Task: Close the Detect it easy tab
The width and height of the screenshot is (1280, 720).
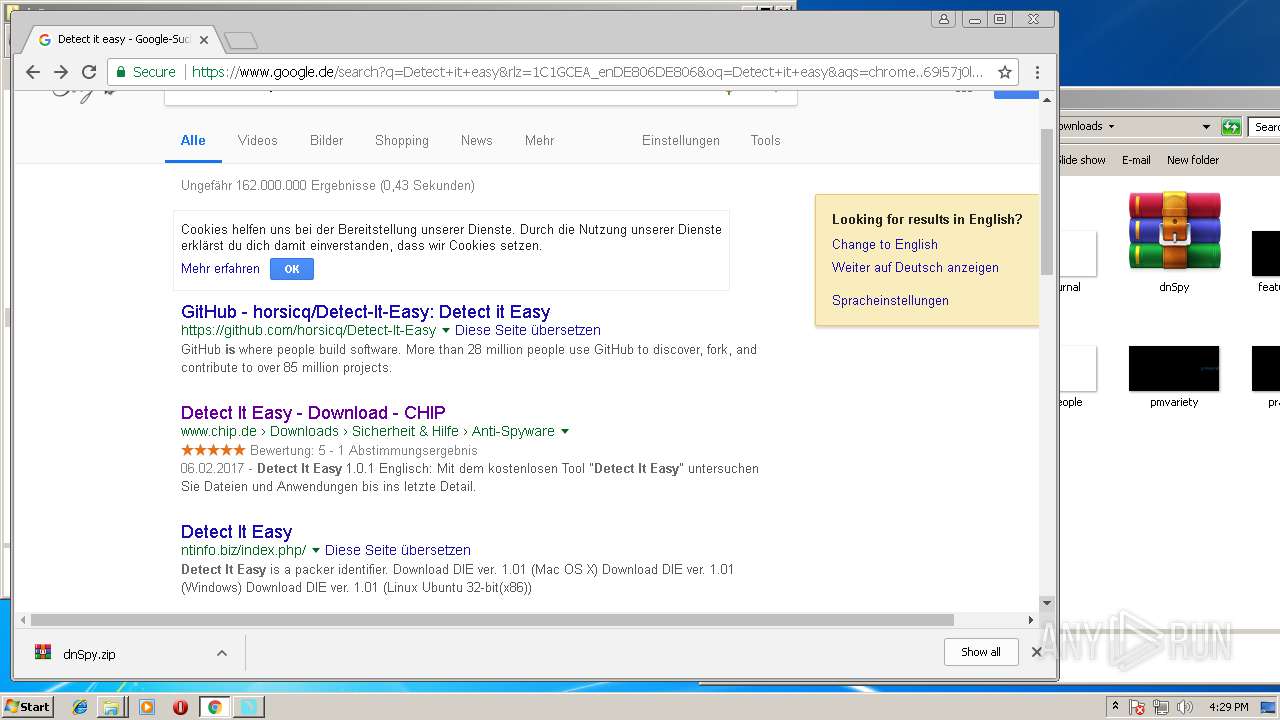Action: [204, 40]
